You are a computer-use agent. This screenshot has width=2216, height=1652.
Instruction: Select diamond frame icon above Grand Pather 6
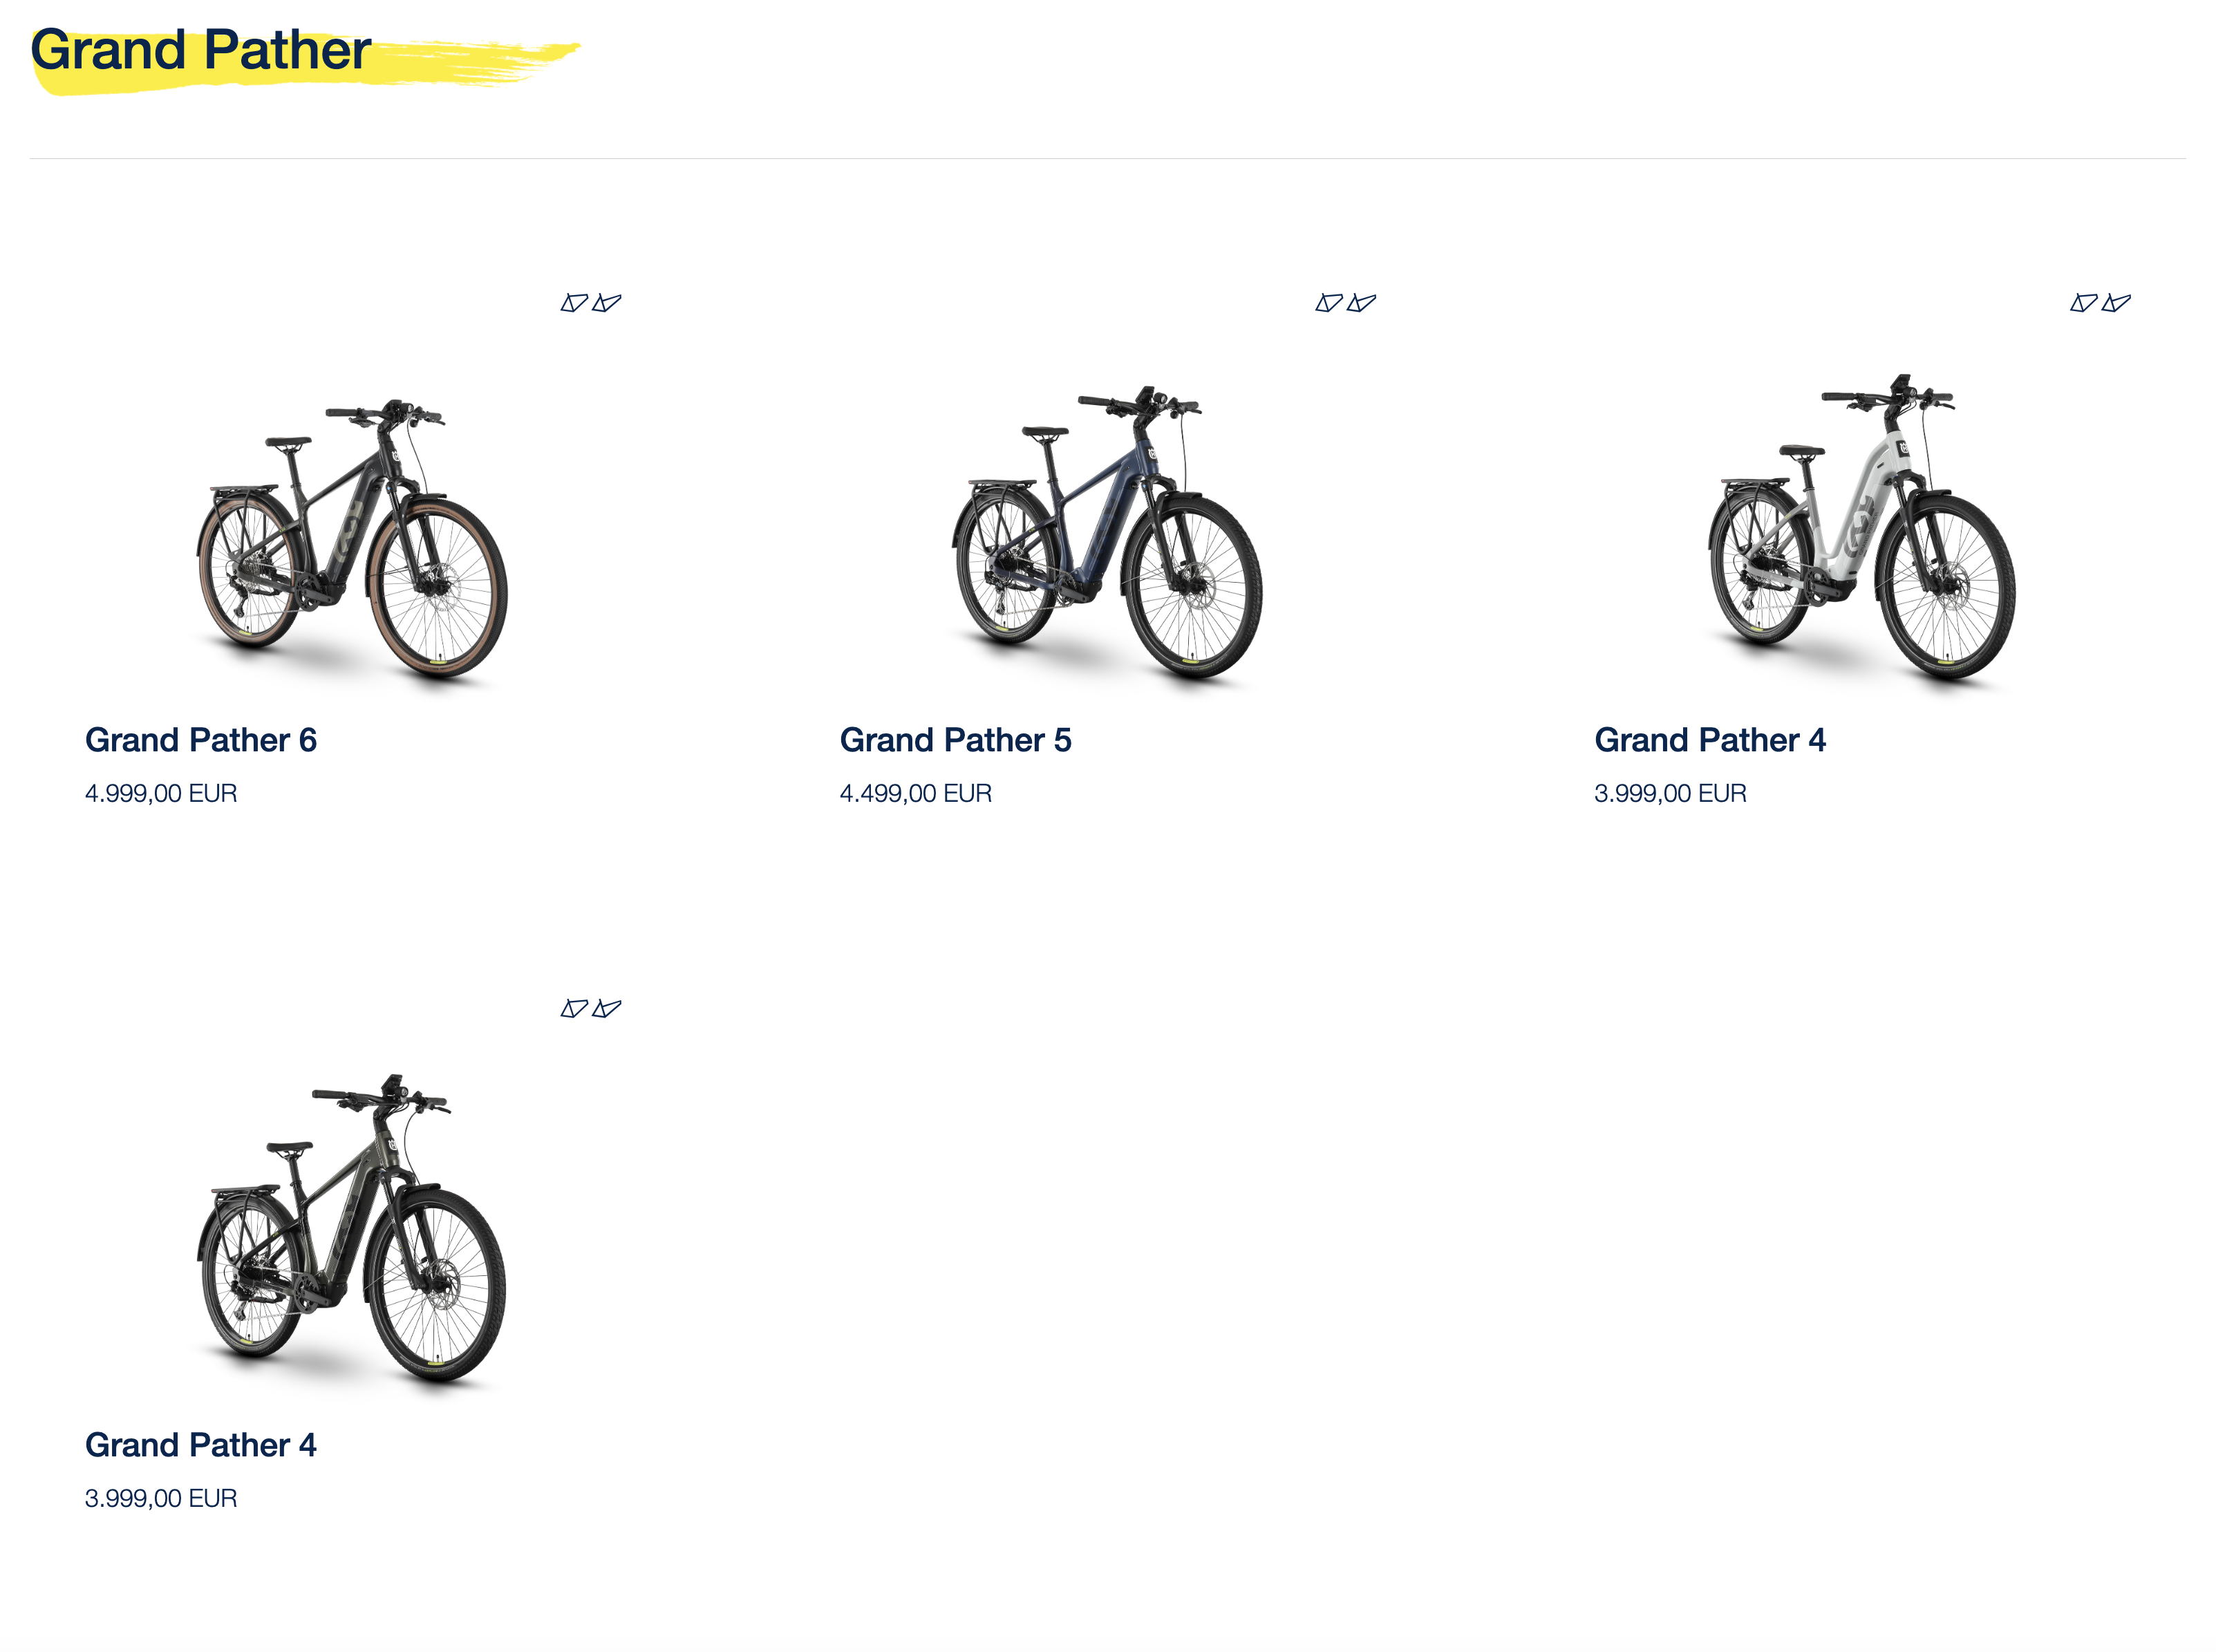pyautogui.click(x=574, y=303)
